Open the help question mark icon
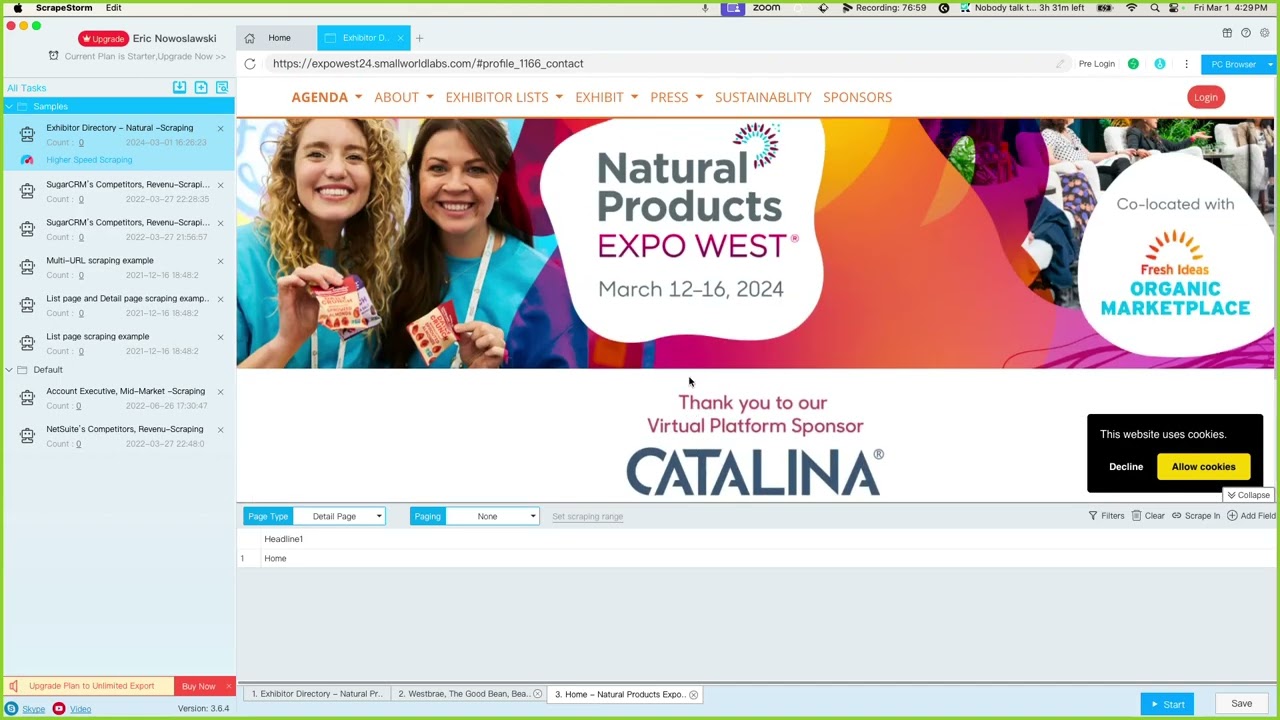1280x720 pixels. pos(1246,33)
